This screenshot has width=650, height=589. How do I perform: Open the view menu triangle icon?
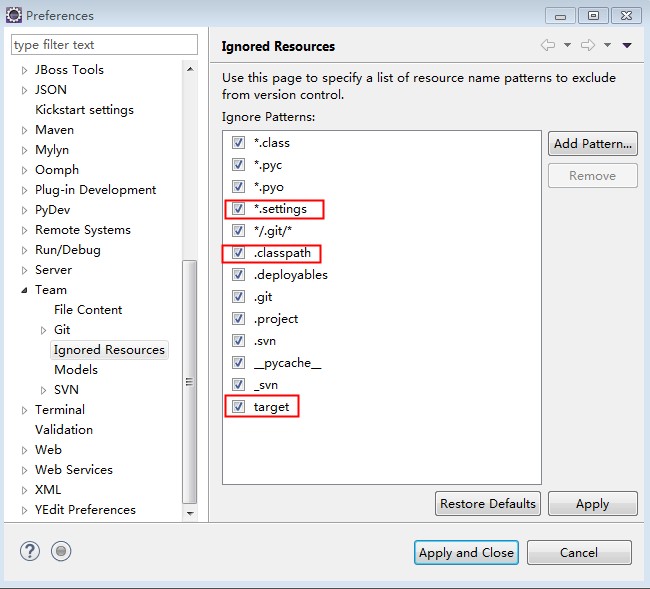tap(627, 45)
